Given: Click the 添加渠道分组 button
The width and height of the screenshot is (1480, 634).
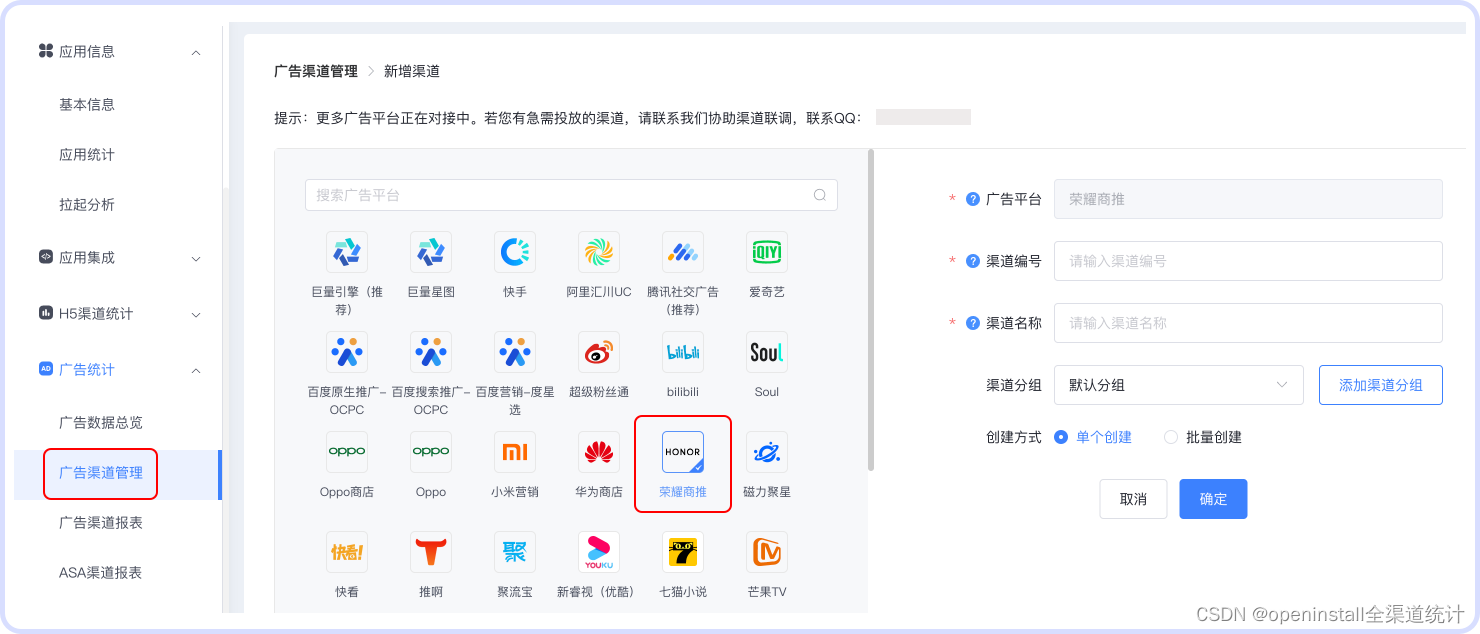Looking at the screenshot, I should pos(1381,385).
